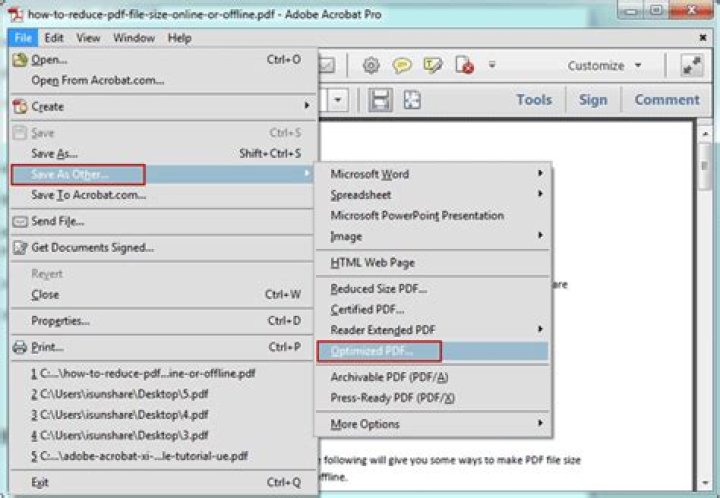The image size is (720, 498).
Task: Expand the Microsoft Word submenu arrow
Action: point(540,173)
